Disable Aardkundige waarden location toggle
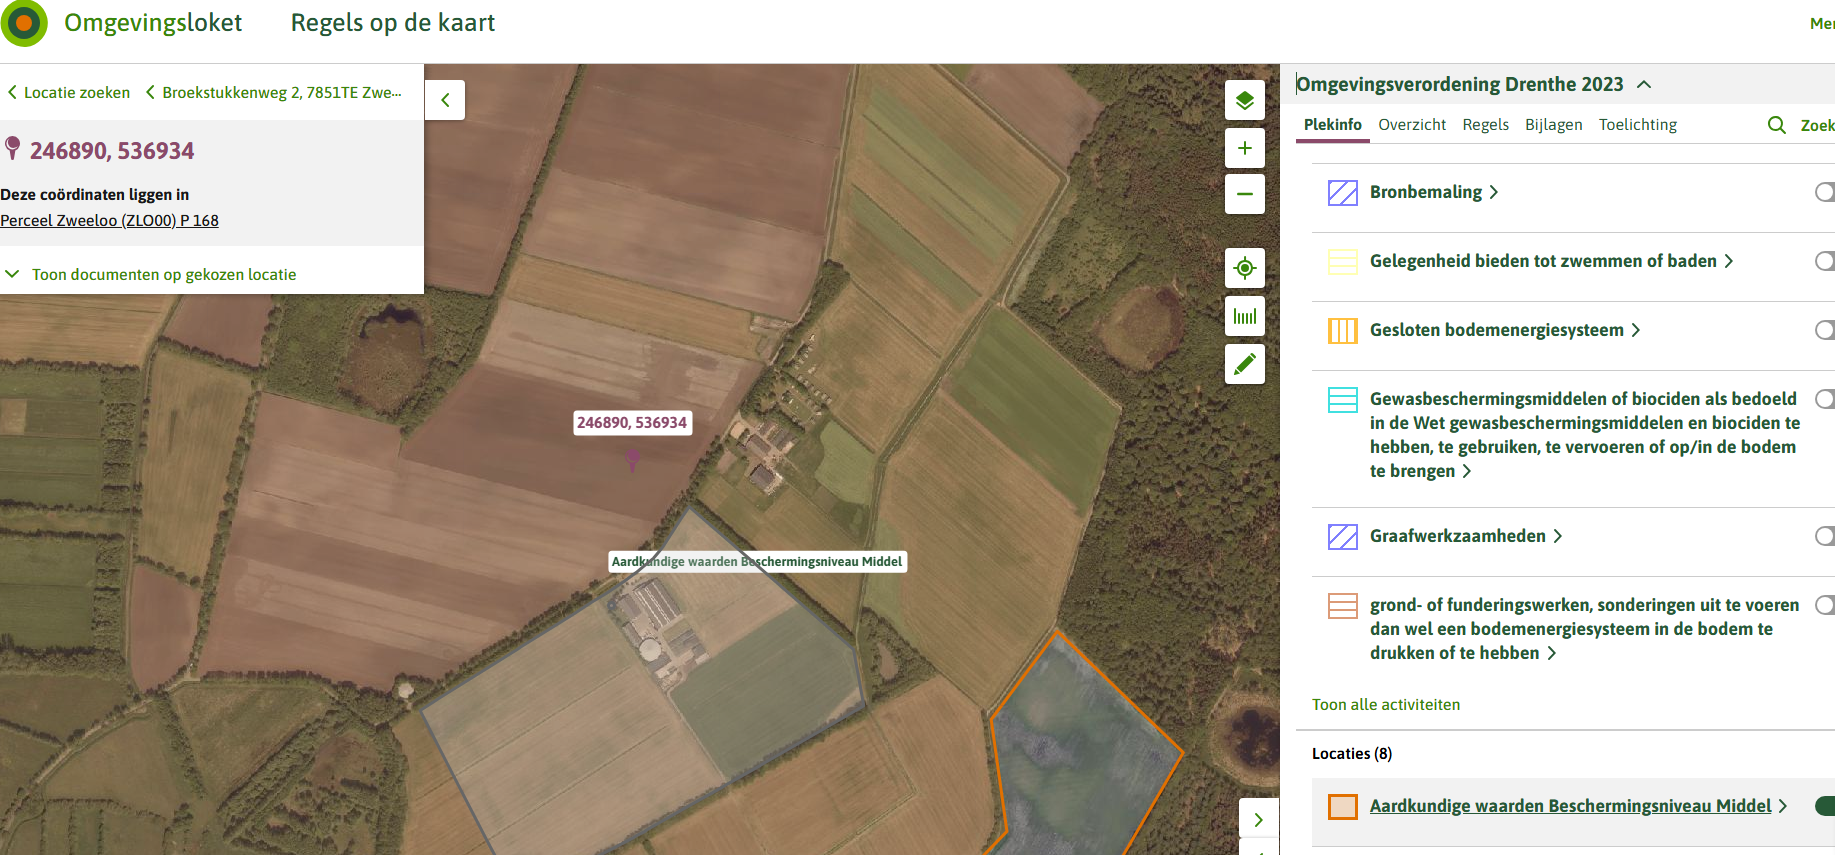The height and width of the screenshot is (855, 1835). [x=1825, y=806]
